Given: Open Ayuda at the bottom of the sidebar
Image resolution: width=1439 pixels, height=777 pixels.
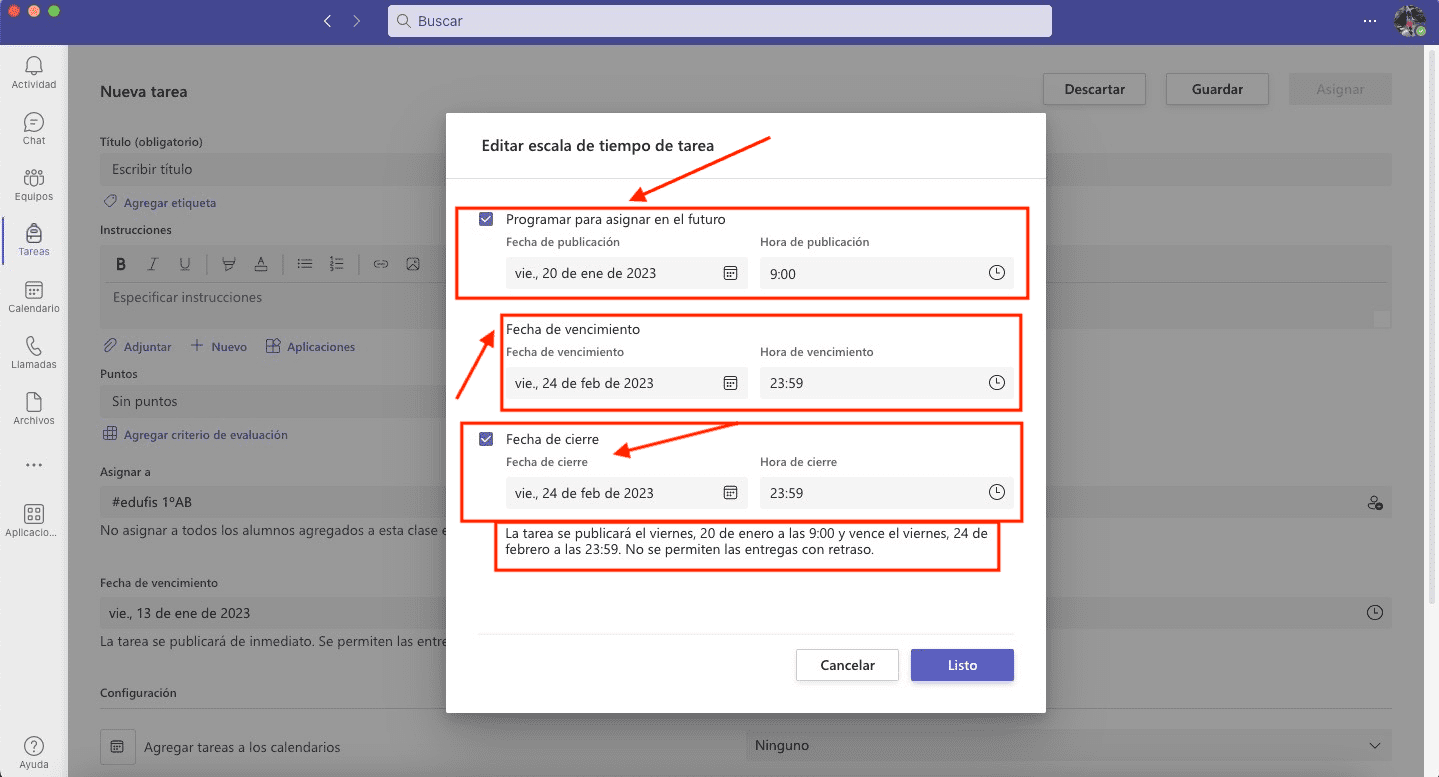Looking at the screenshot, I should pos(34,752).
